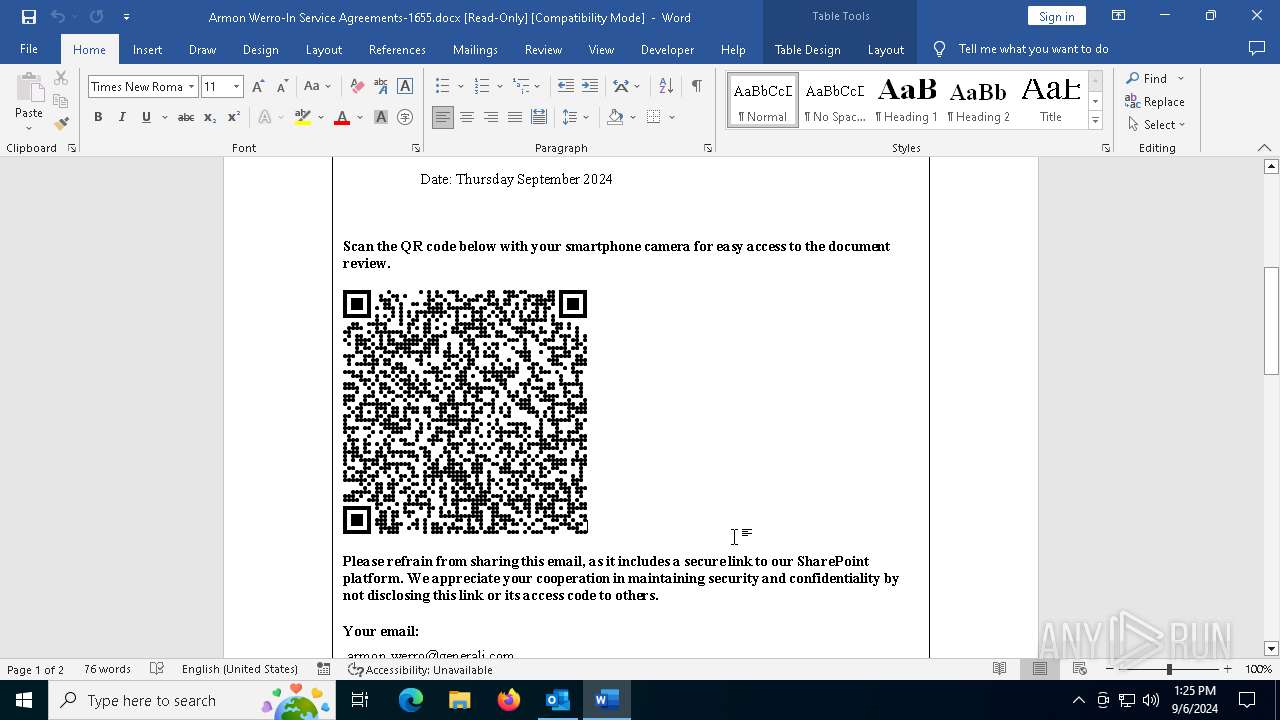The width and height of the screenshot is (1280, 720).
Task: Toggle italic formatting
Action: point(122,117)
